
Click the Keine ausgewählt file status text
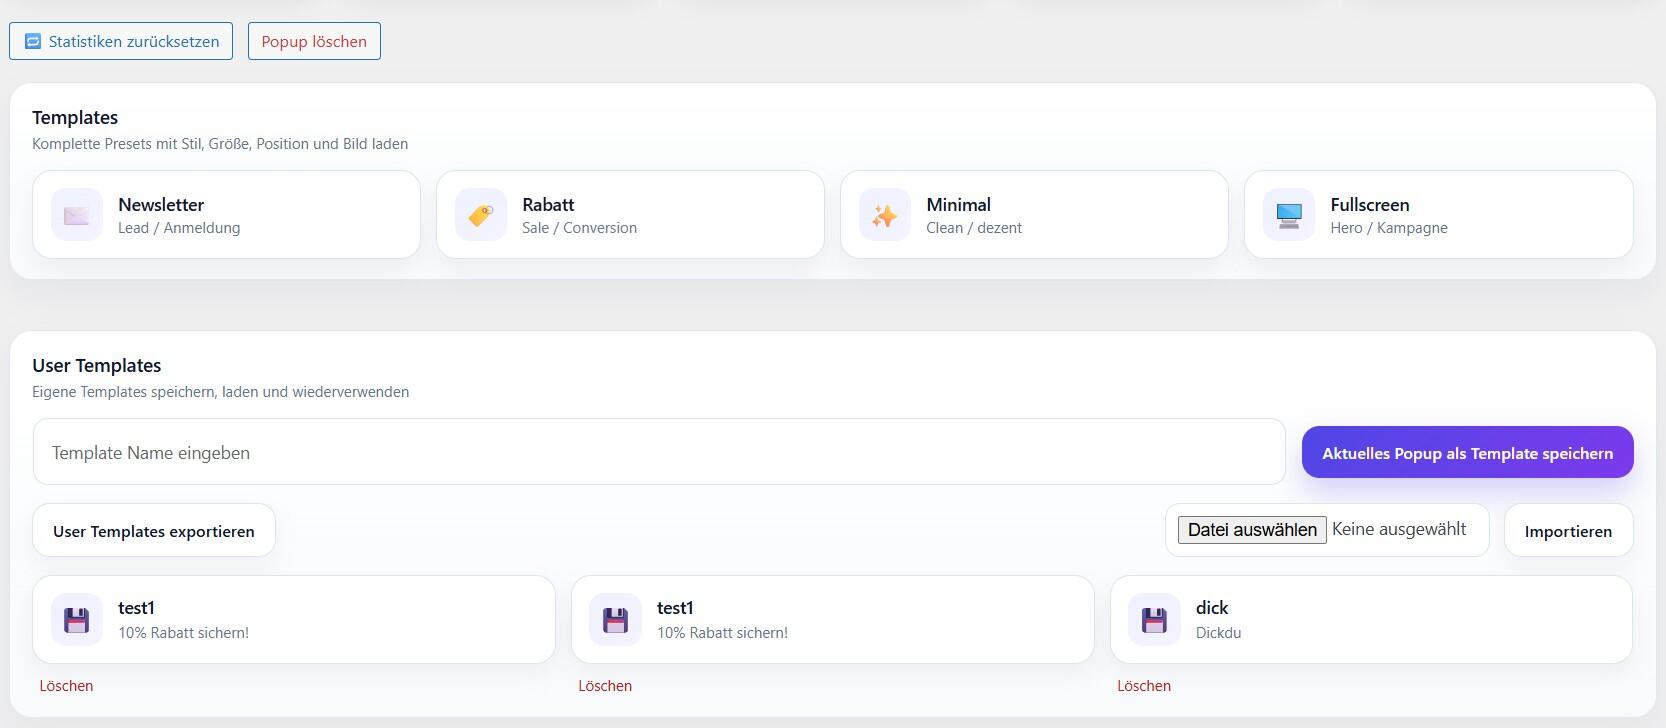pyautogui.click(x=1399, y=529)
